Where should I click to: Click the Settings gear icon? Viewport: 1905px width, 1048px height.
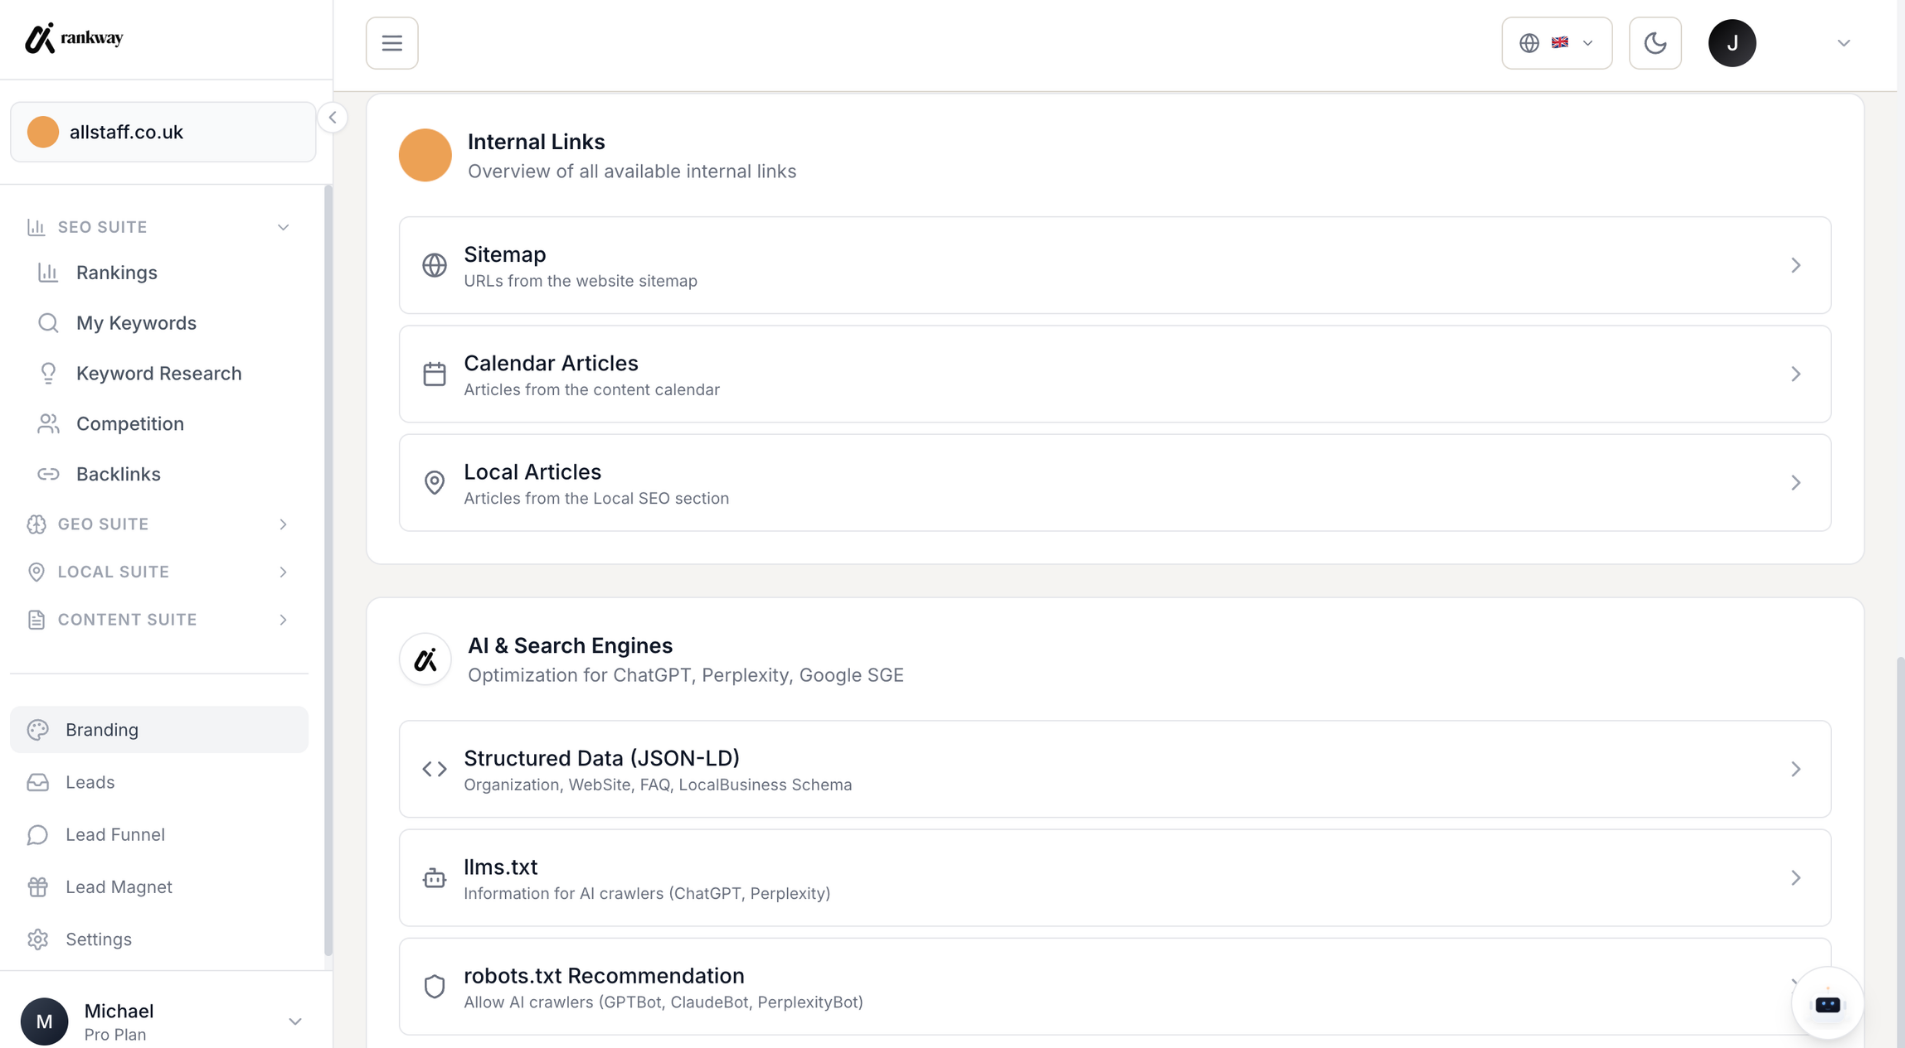[x=38, y=939]
